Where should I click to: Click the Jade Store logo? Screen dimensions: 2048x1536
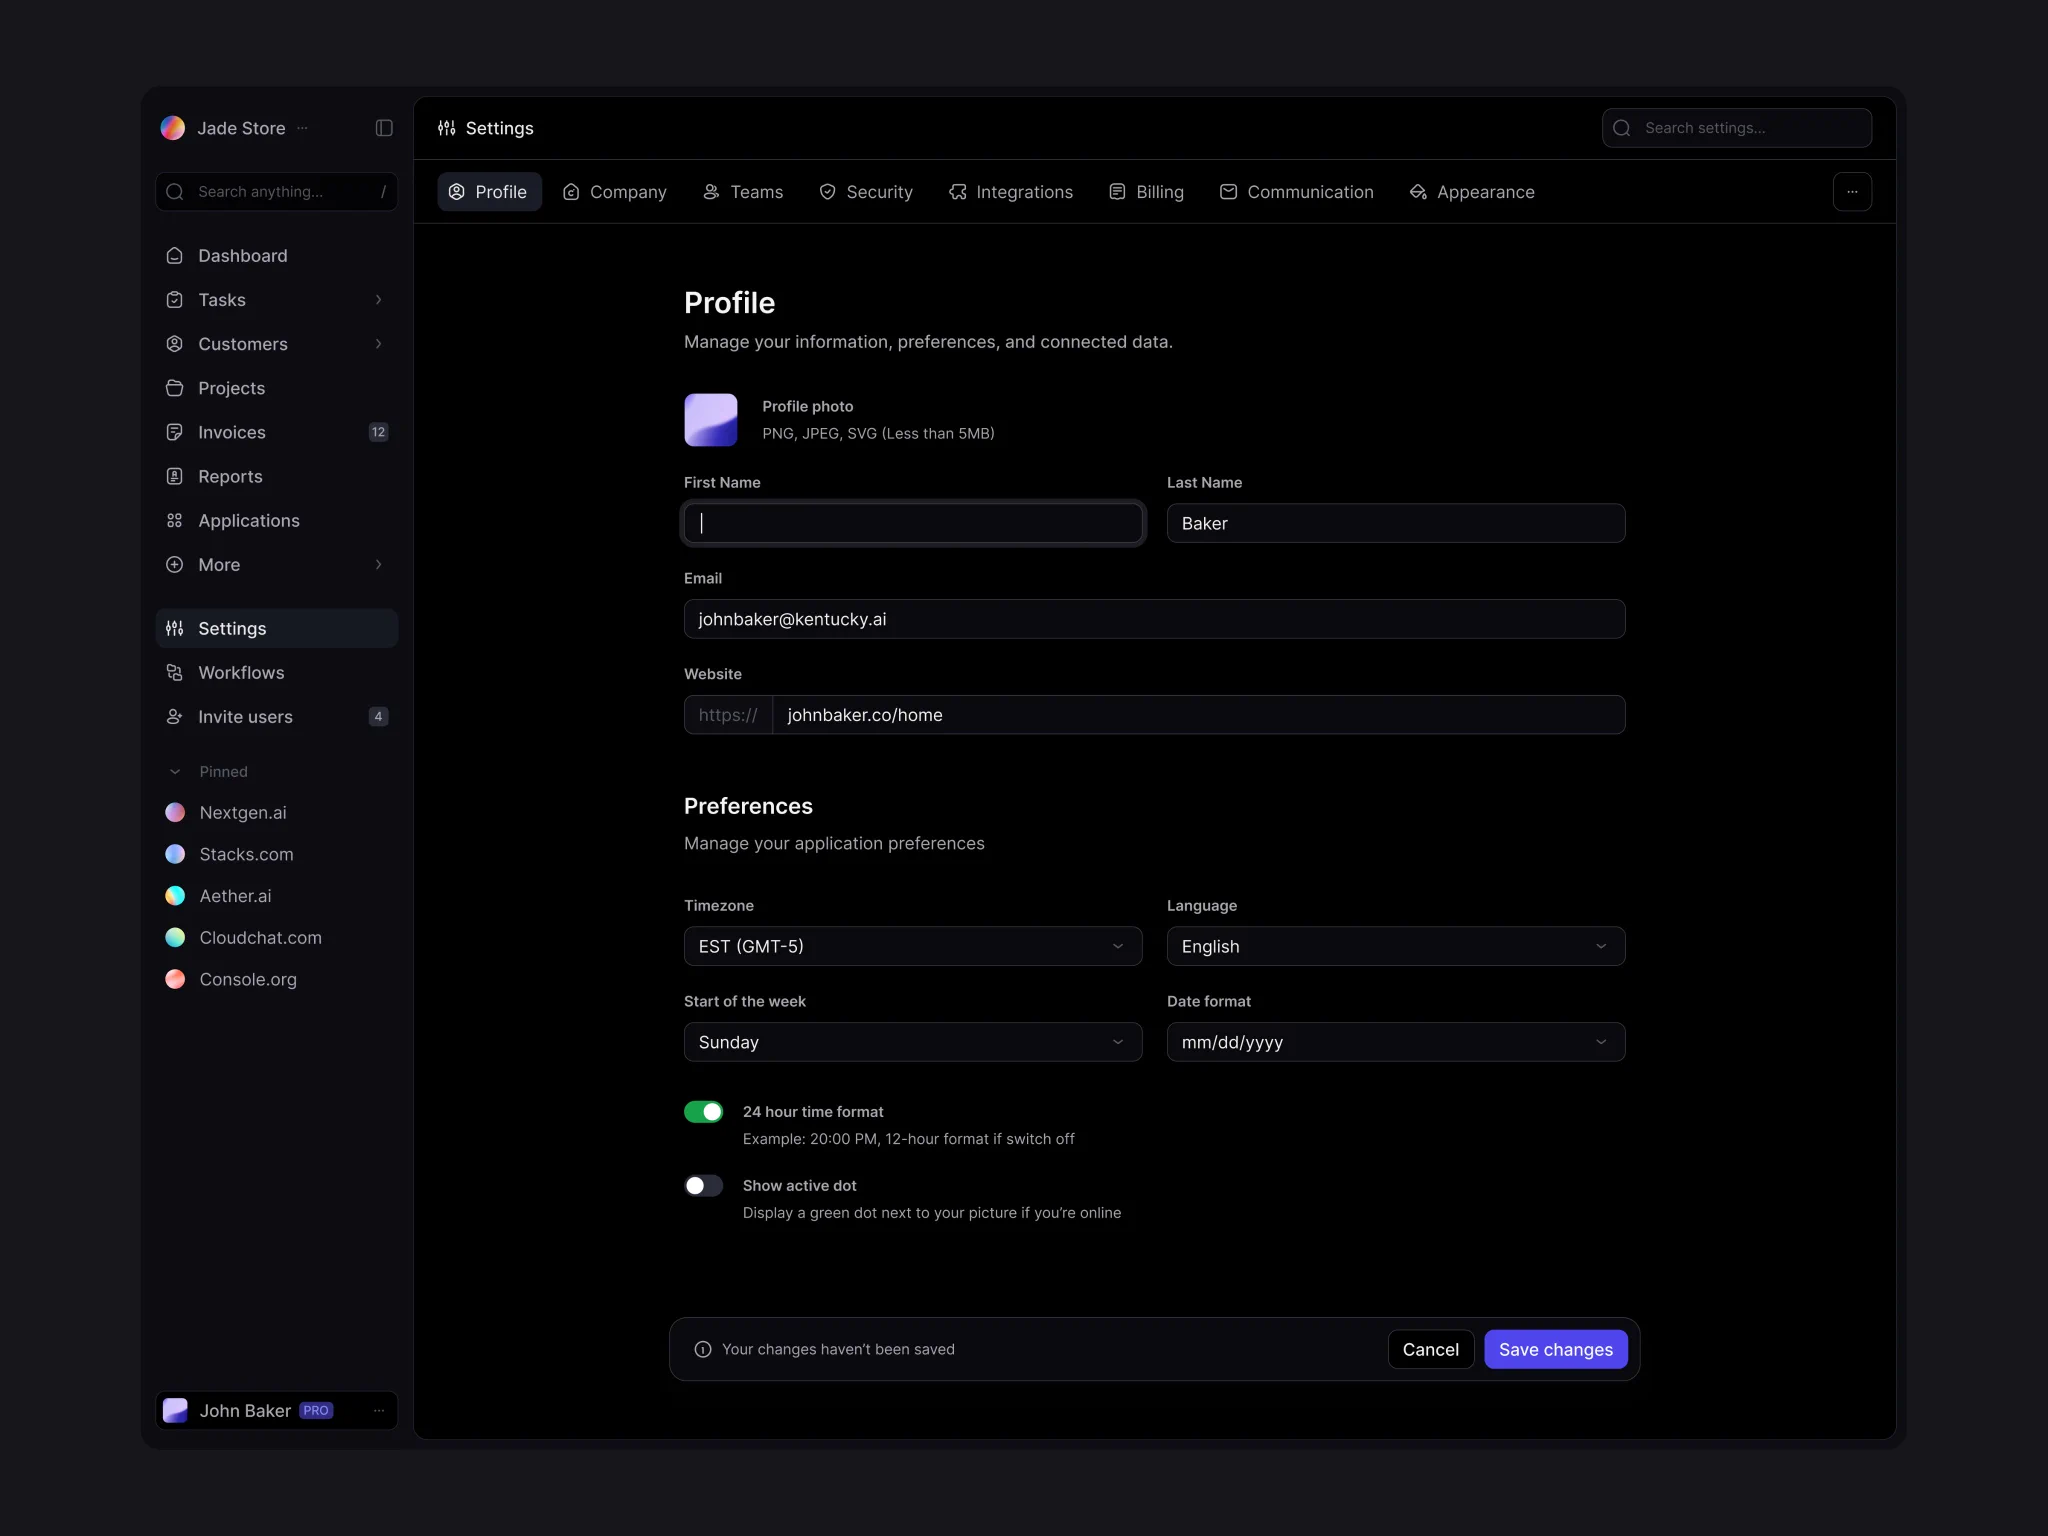pos(173,128)
